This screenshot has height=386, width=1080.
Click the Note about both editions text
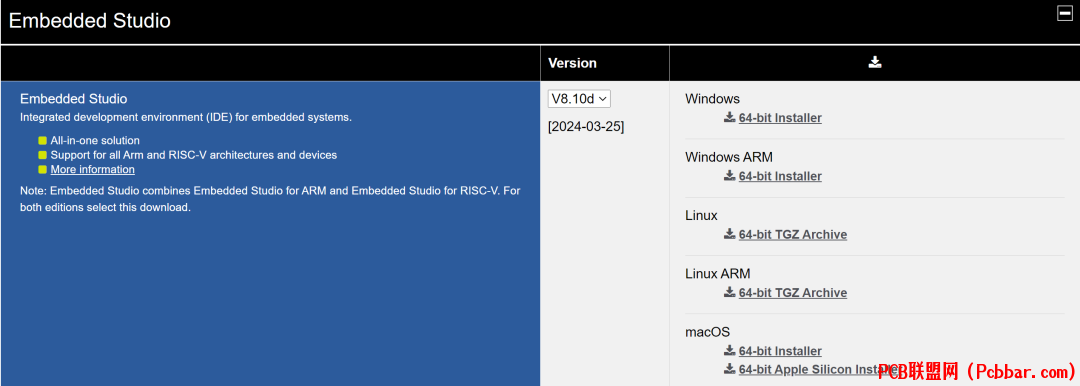pyautogui.click(x=270, y=199)
